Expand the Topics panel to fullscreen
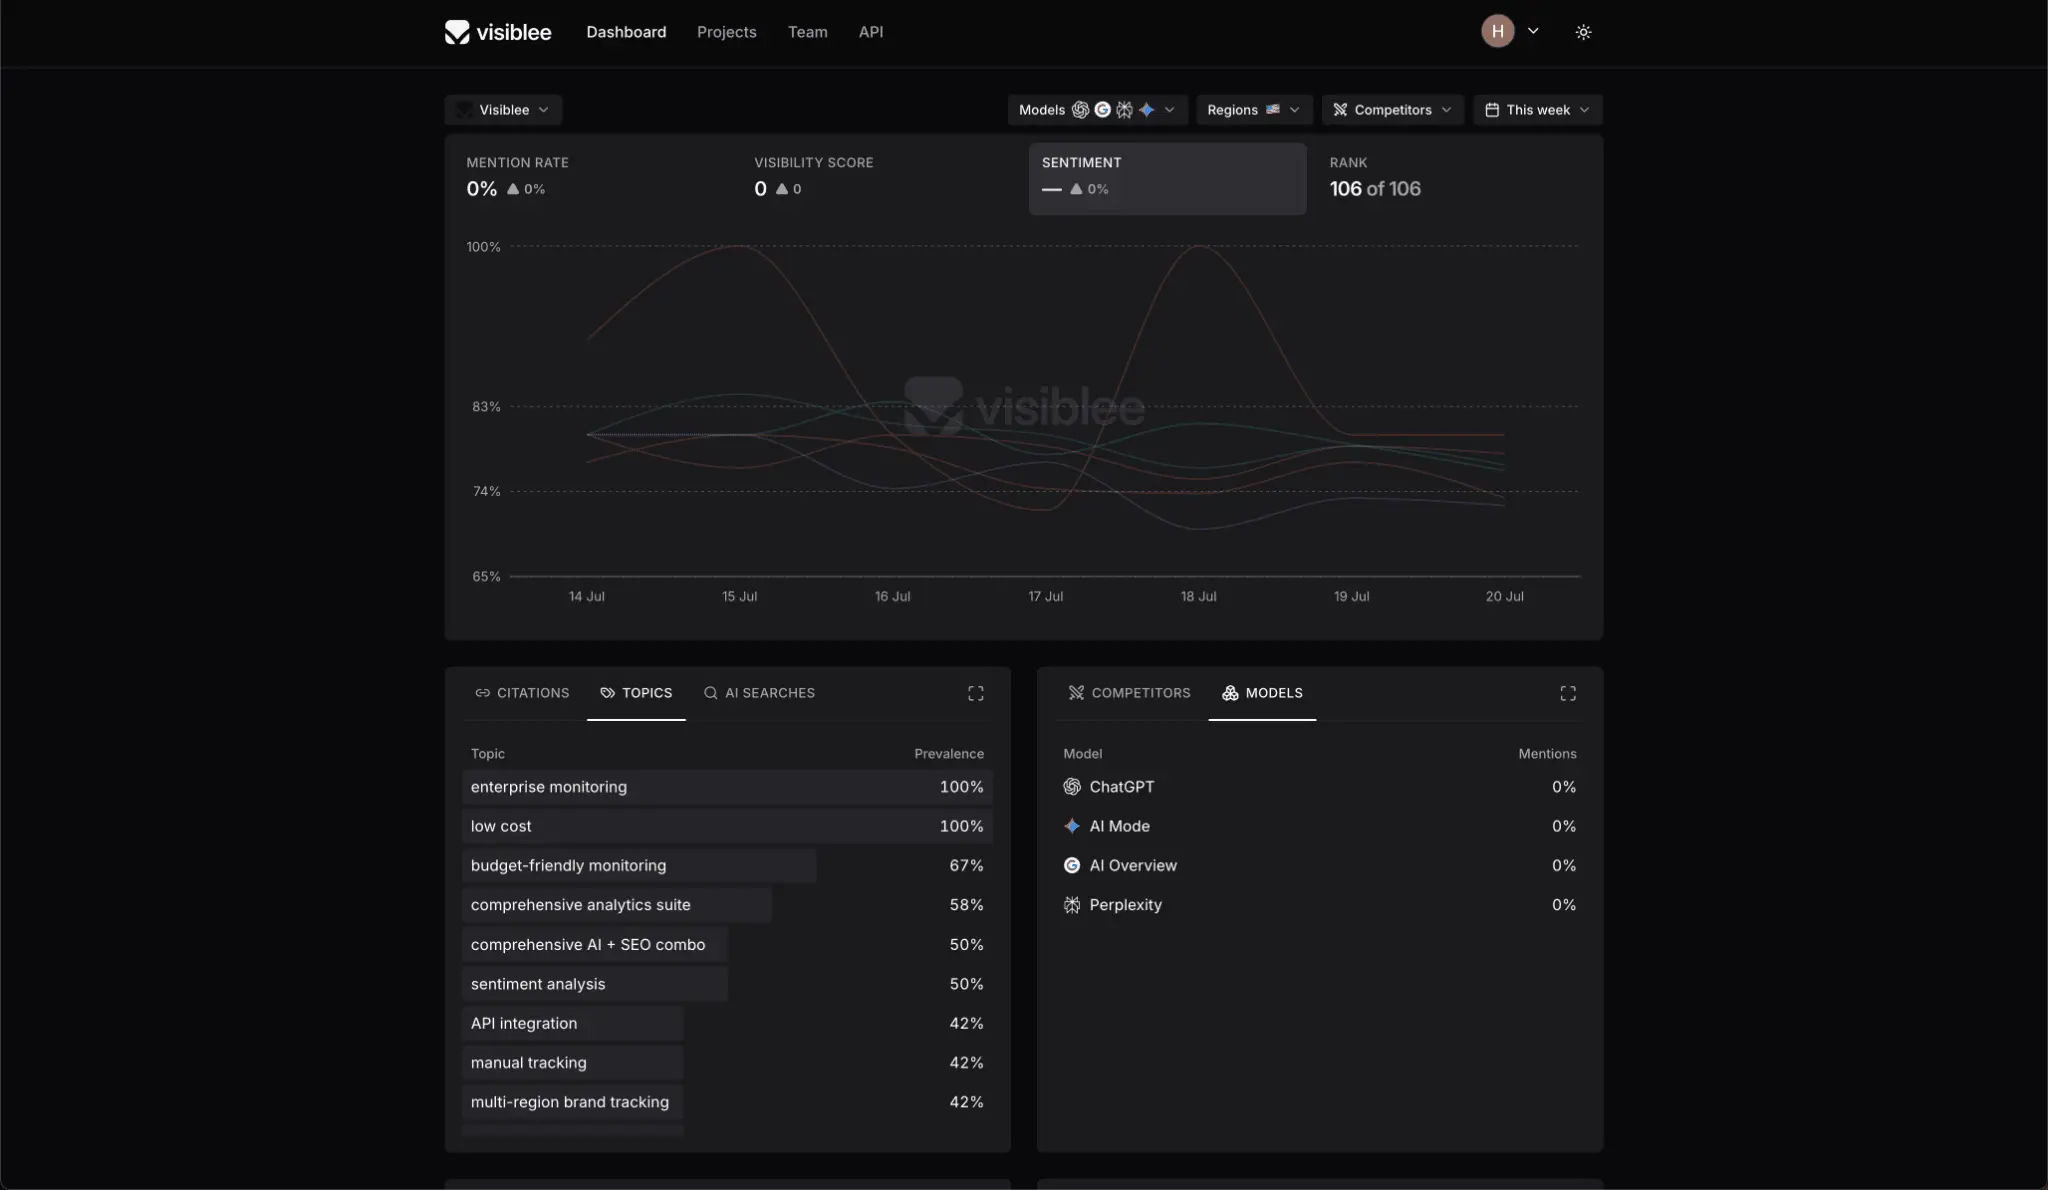Screen dimensions: 2048x1190 [976, 693]
